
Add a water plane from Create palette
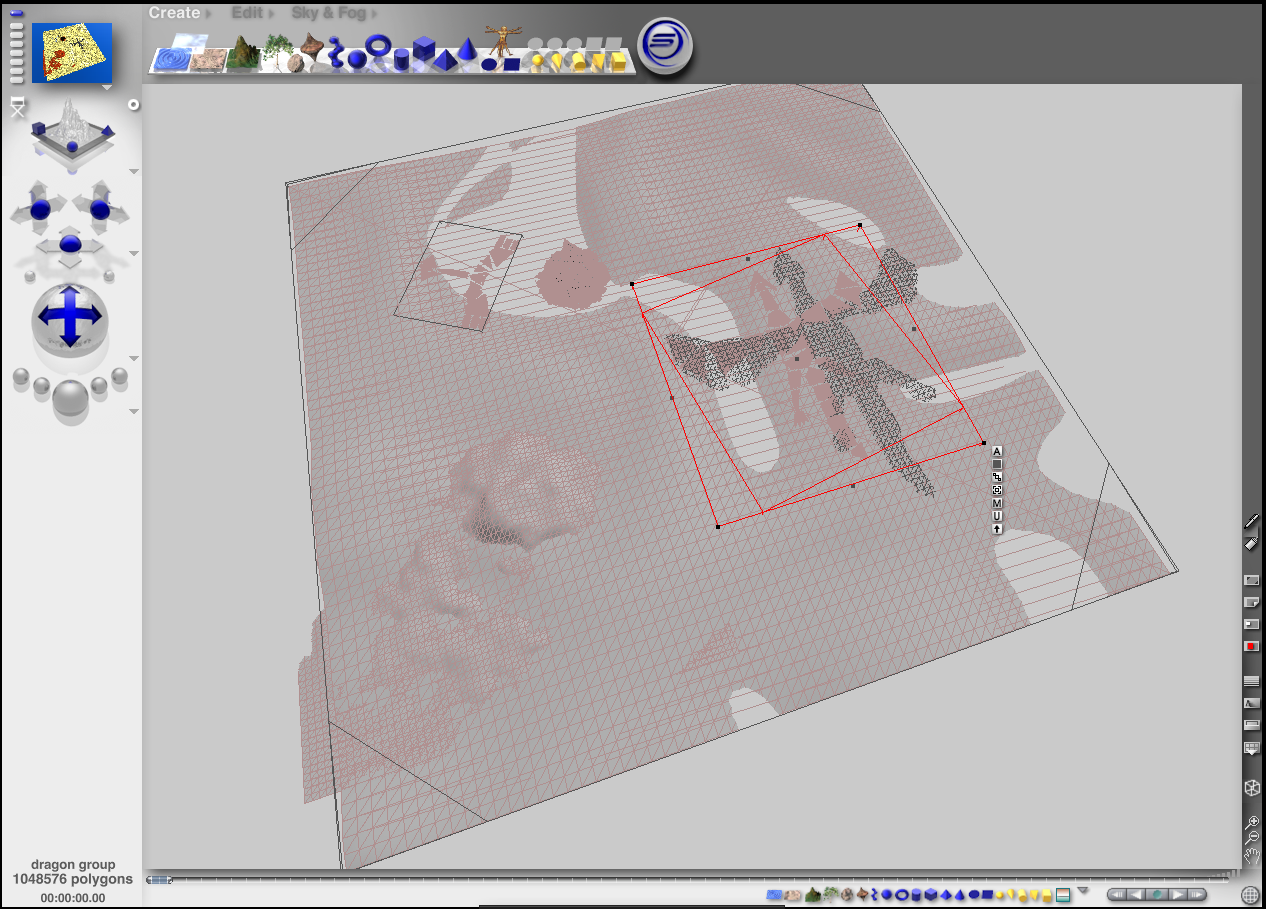pos(177,58)
